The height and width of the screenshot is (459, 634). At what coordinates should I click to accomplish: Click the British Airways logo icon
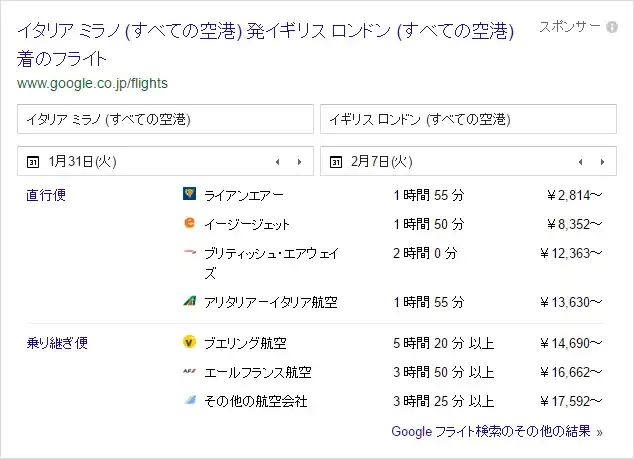click(x=190, y=252)
